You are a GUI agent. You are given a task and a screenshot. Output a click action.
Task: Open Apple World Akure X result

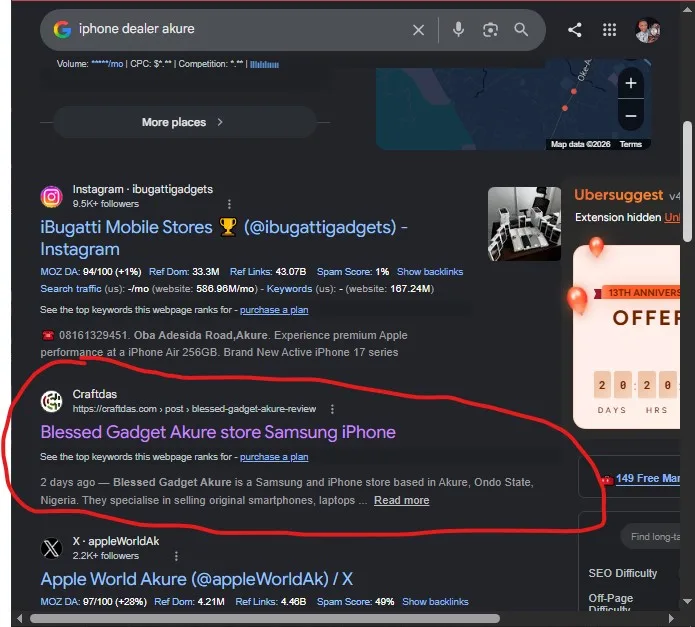point(197,579)
